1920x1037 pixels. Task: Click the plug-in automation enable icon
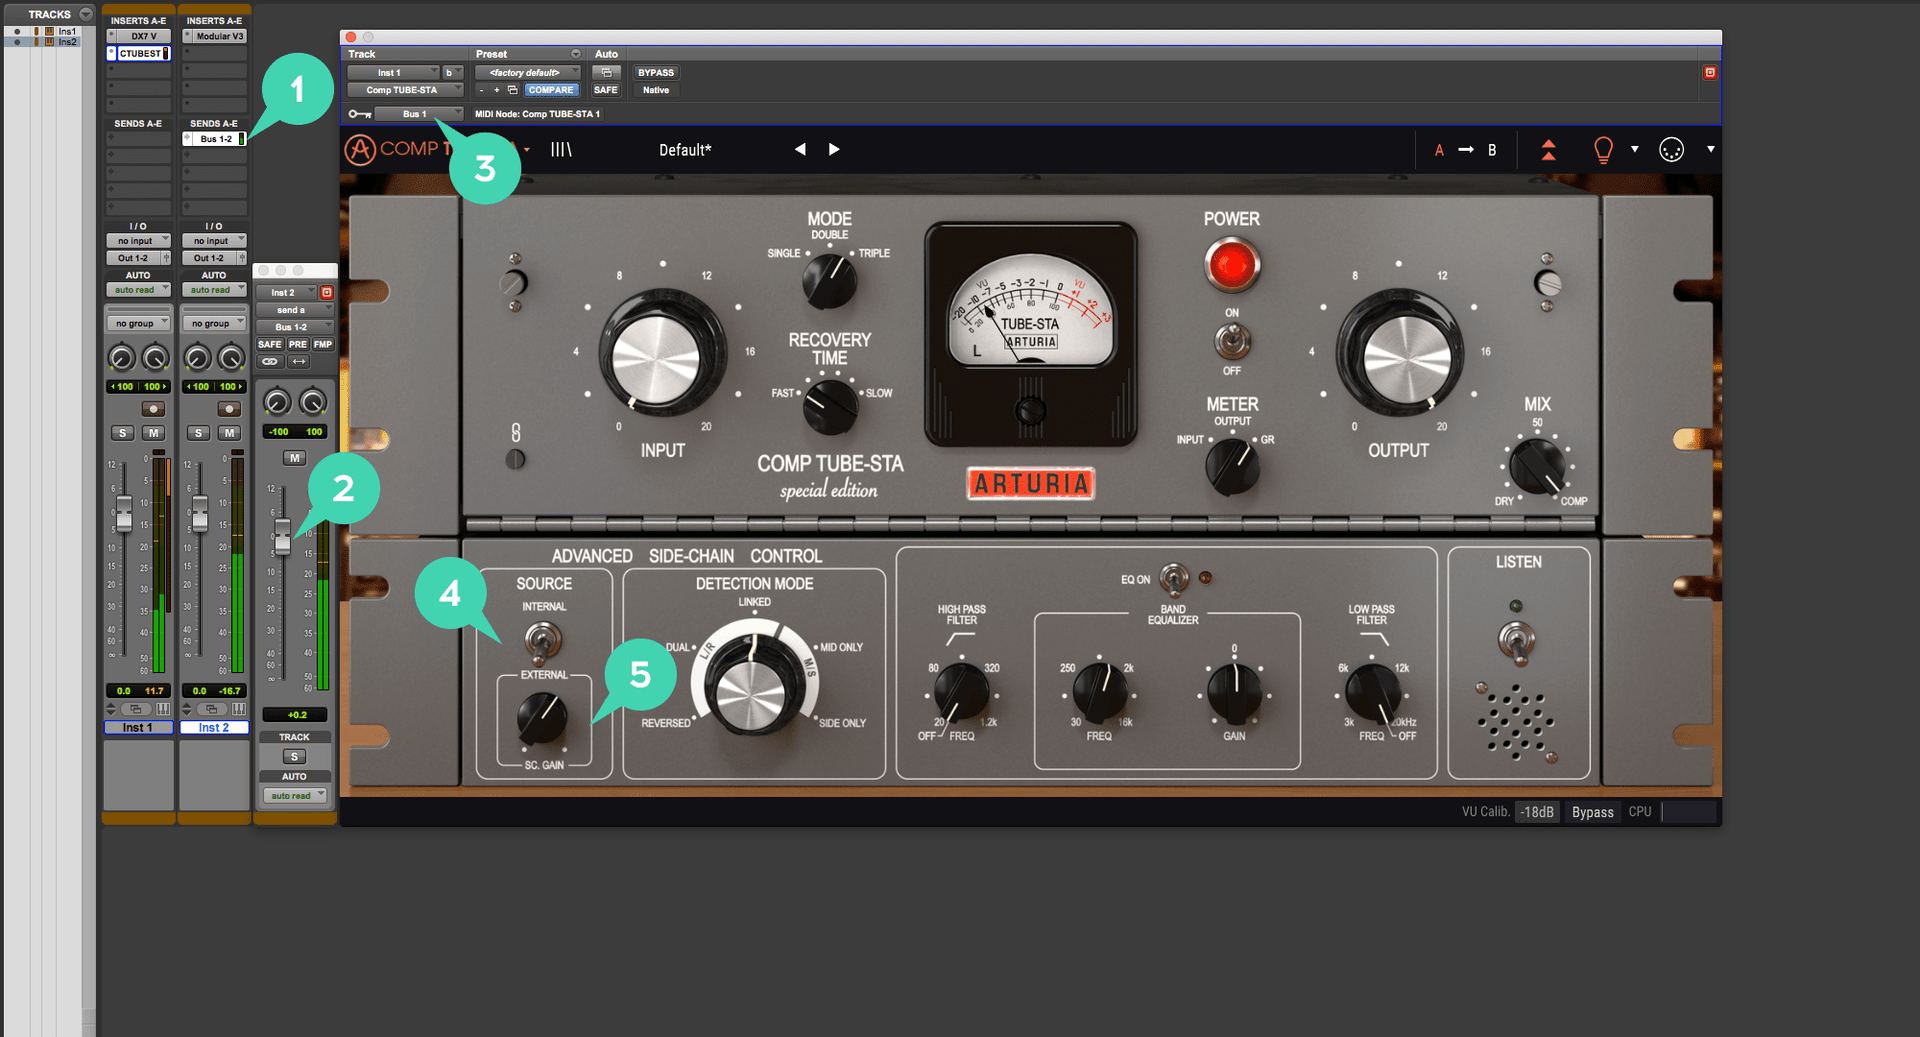tap(606, 72)
